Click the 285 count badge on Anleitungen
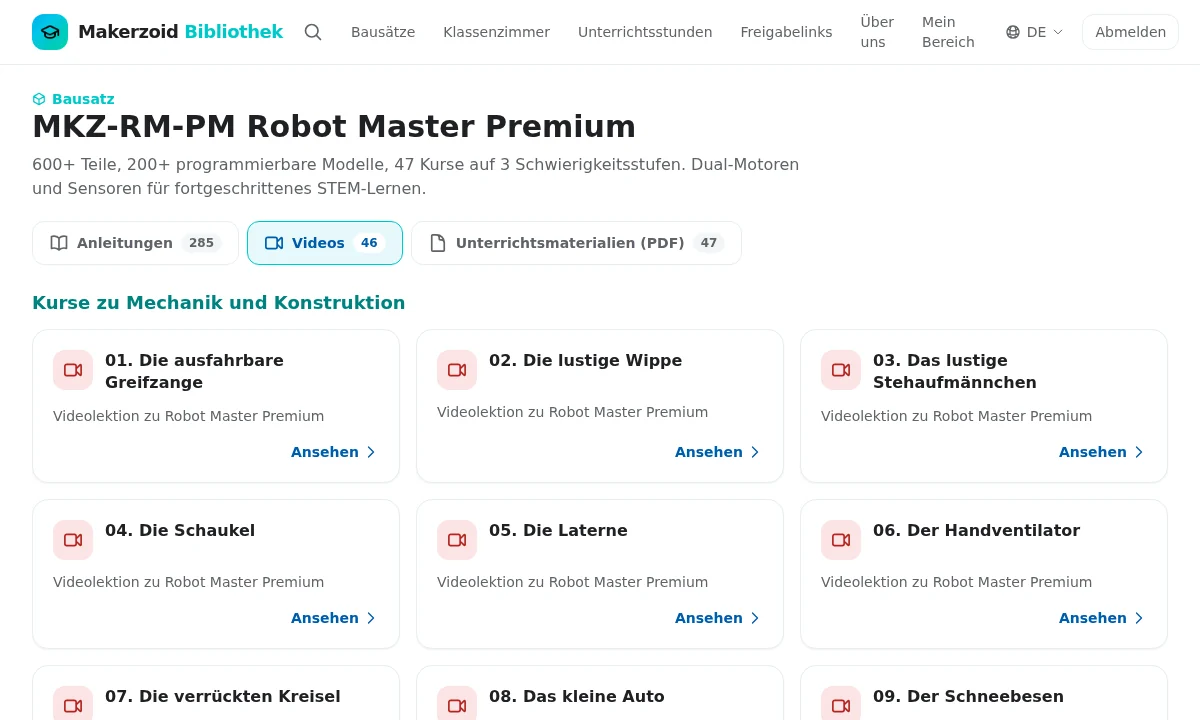The image size is (1200, 720). (201, 243)
